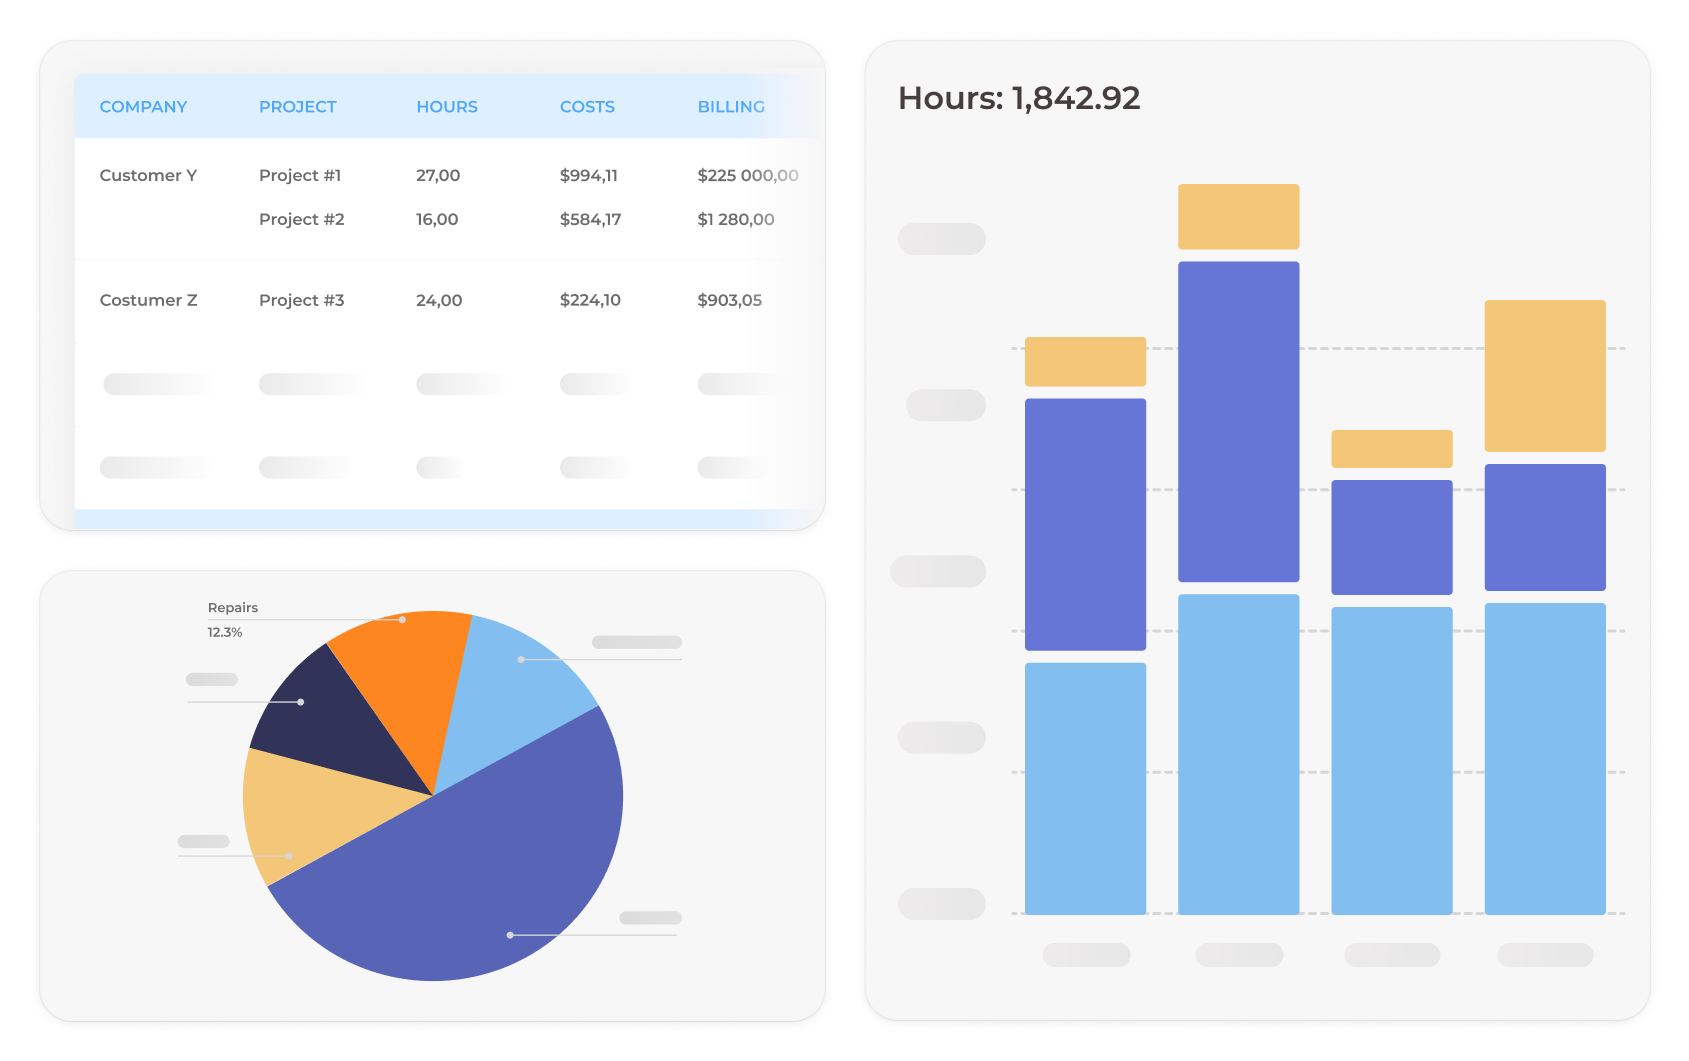
Task: Click the $225 000,00 billing value
Action: coord(747,176)
